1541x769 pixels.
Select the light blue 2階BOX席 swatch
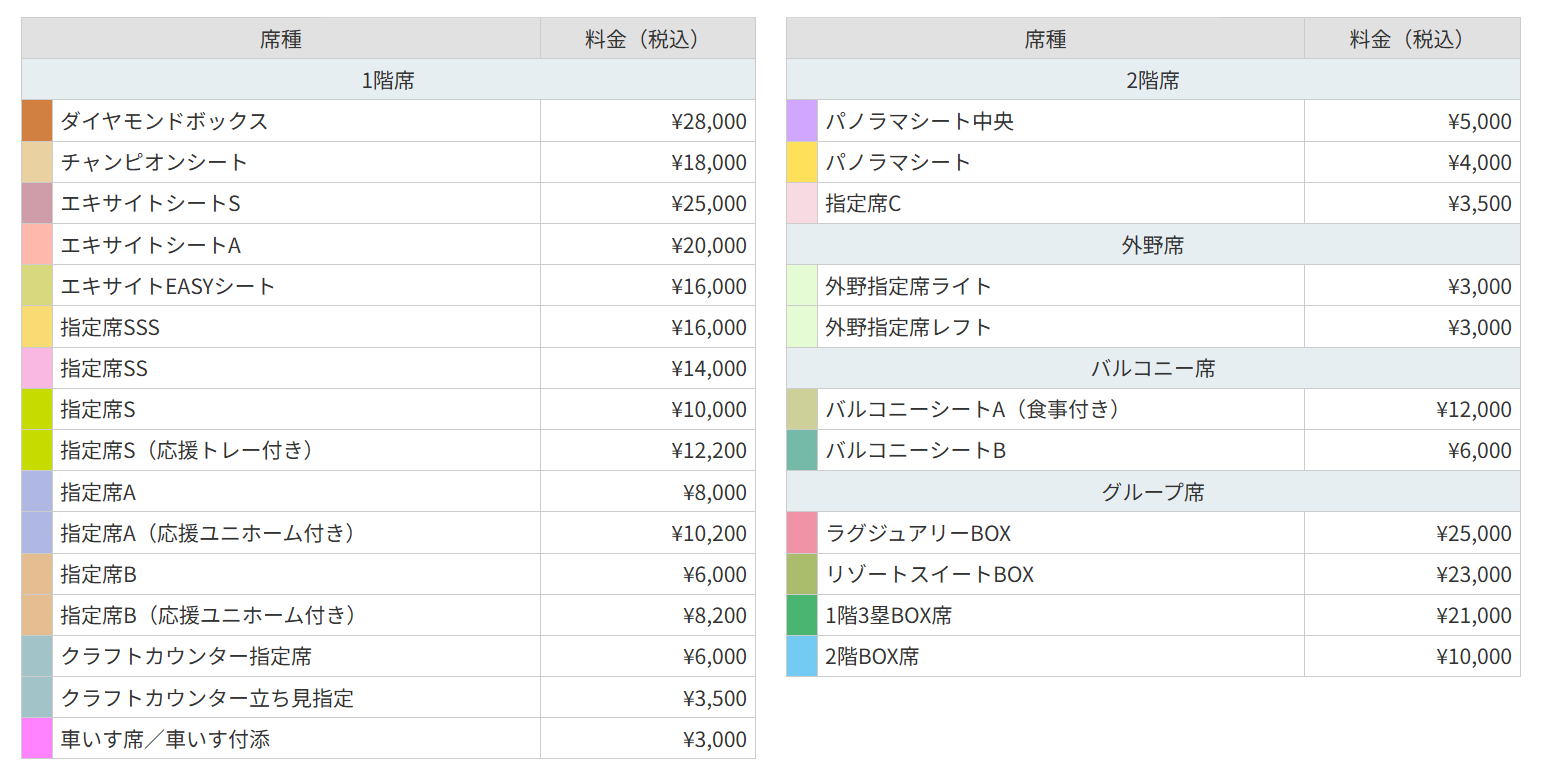pyautogui.click(x=802, y=656)
